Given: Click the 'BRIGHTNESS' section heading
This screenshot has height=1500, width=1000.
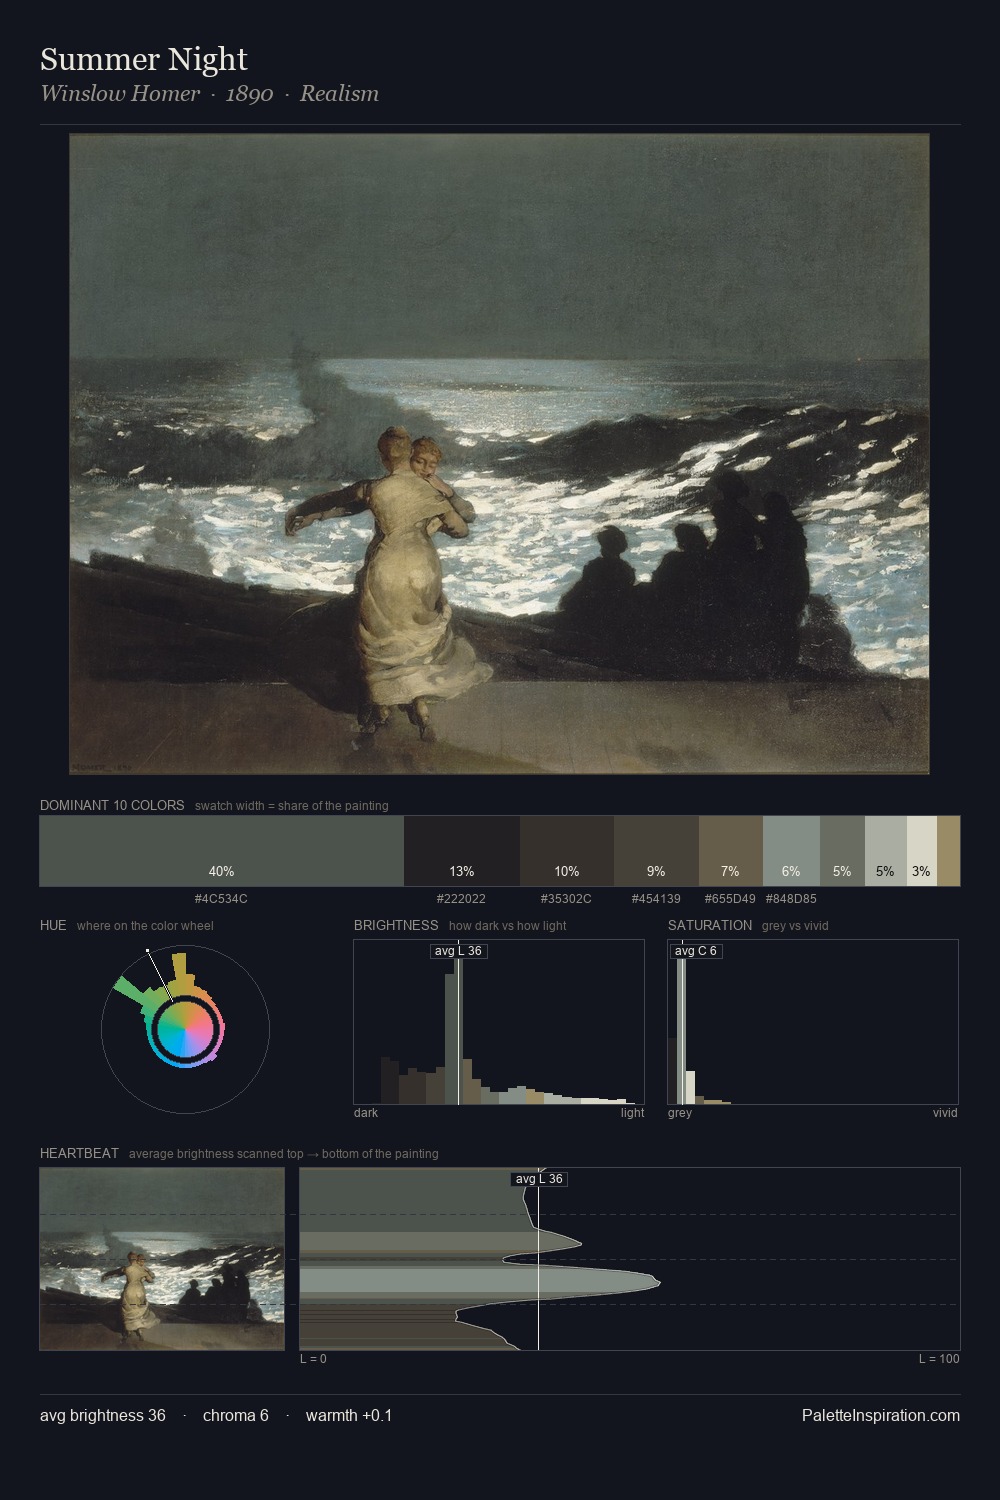Looking at the screenshot, I should (x=396, y=925).
